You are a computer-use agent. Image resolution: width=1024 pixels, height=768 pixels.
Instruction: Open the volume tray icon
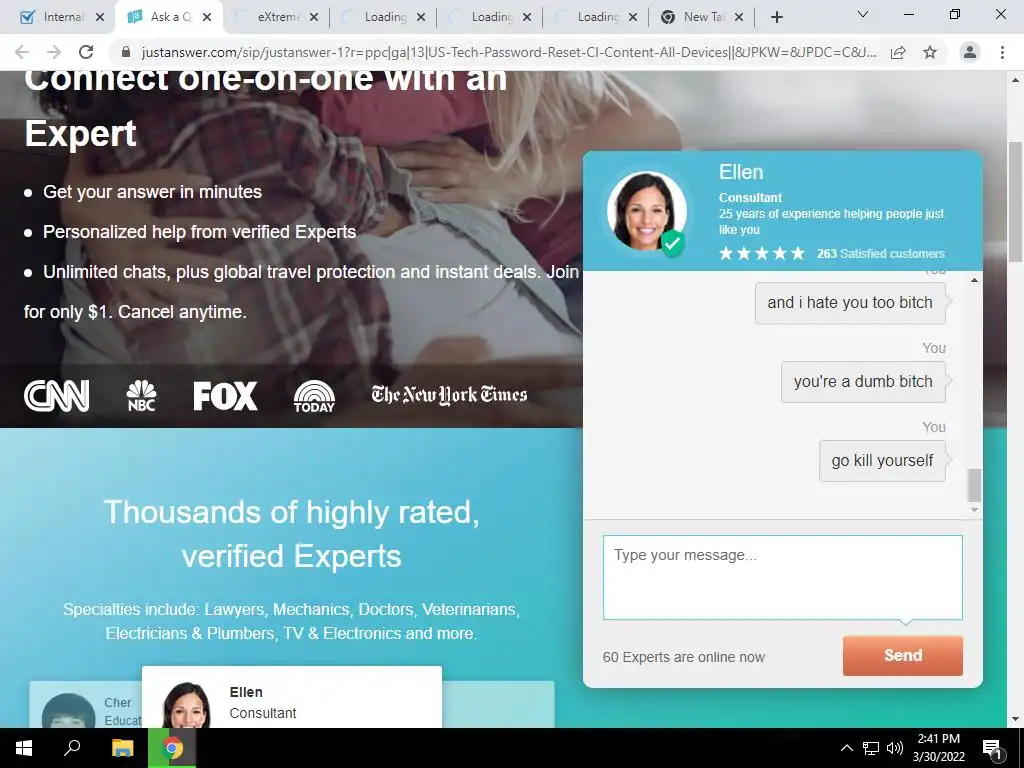[x=895, y=748]
